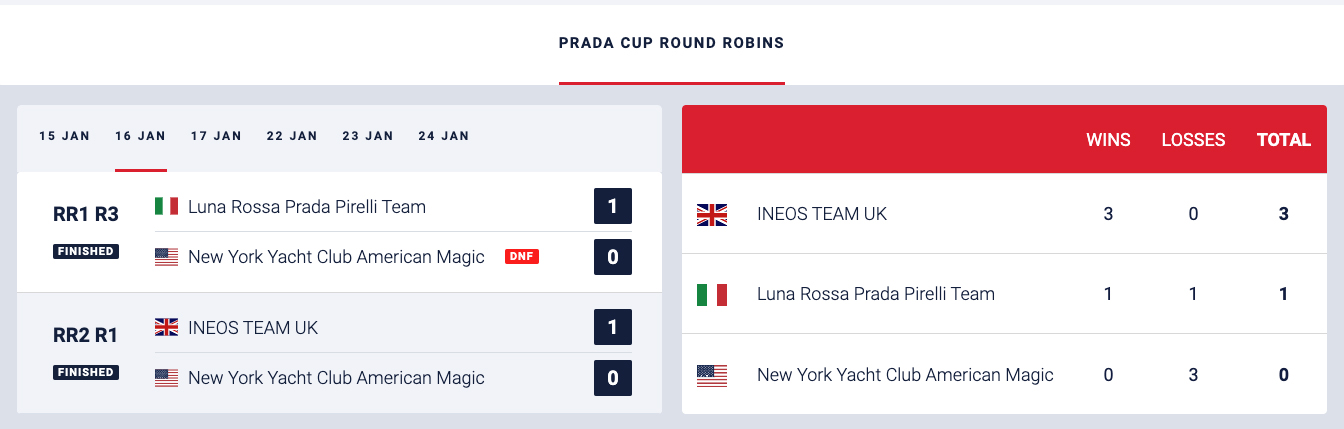
Task: Click the red DNF badge
Action: [x=522, y=257]
